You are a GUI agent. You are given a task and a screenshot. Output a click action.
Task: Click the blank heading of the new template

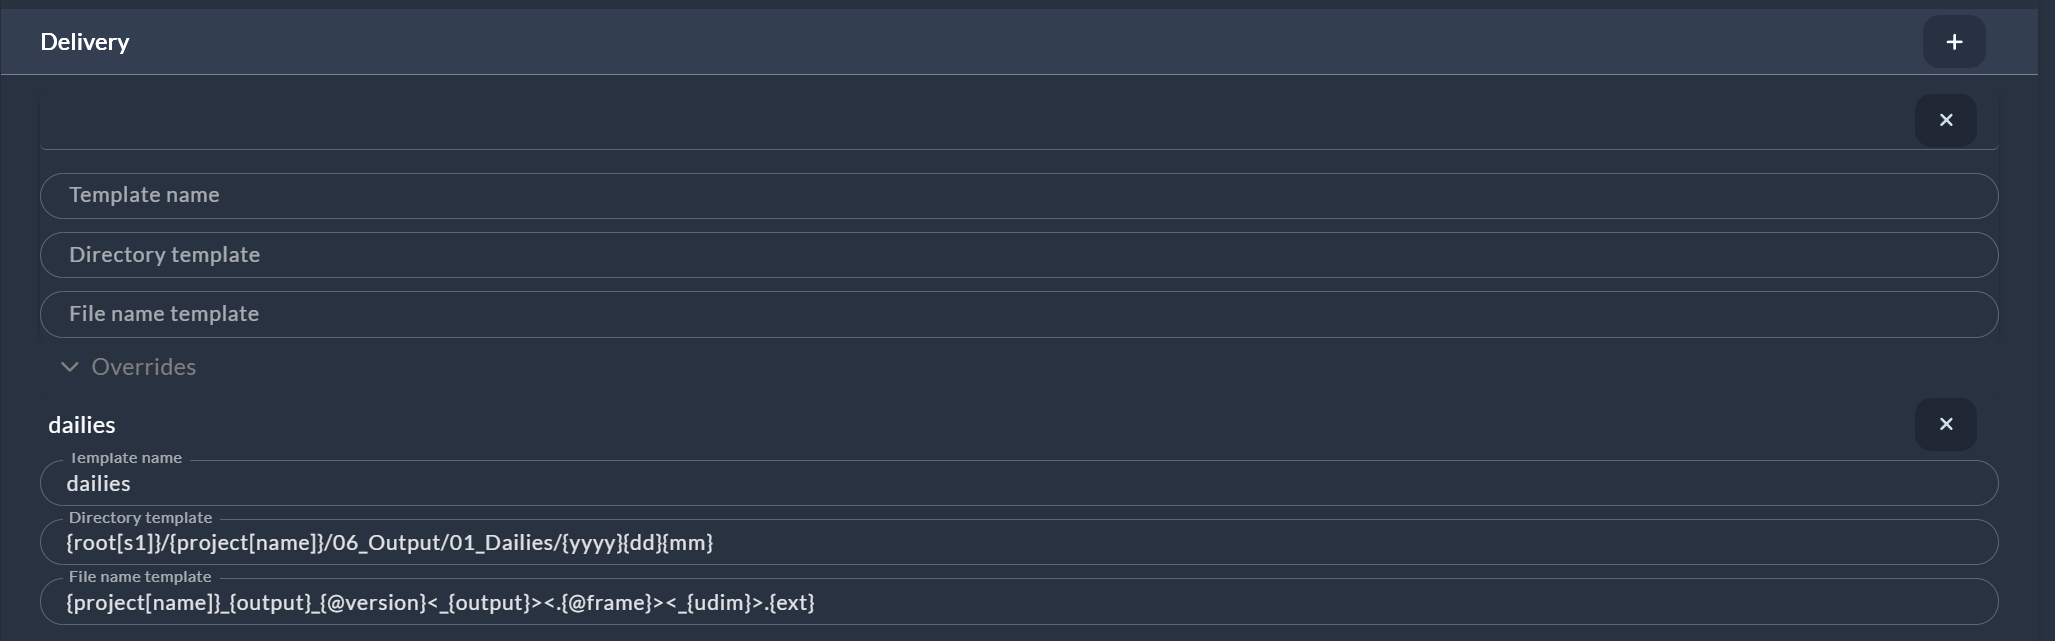click(x=900, y=121)
